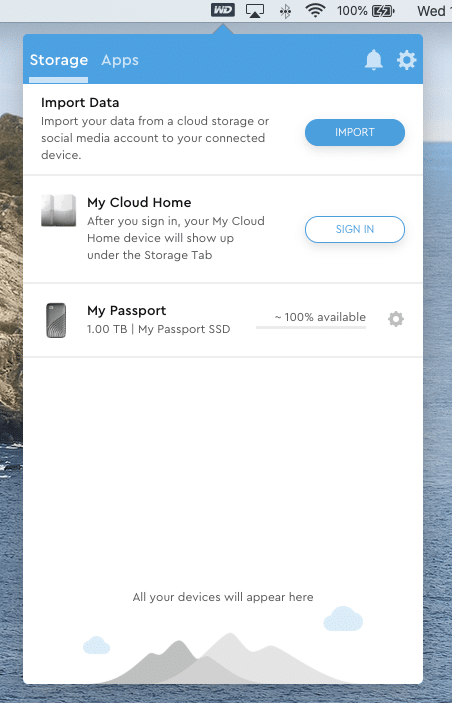Select the Storage tab
The image size is (452, 703).
(59, 60)
